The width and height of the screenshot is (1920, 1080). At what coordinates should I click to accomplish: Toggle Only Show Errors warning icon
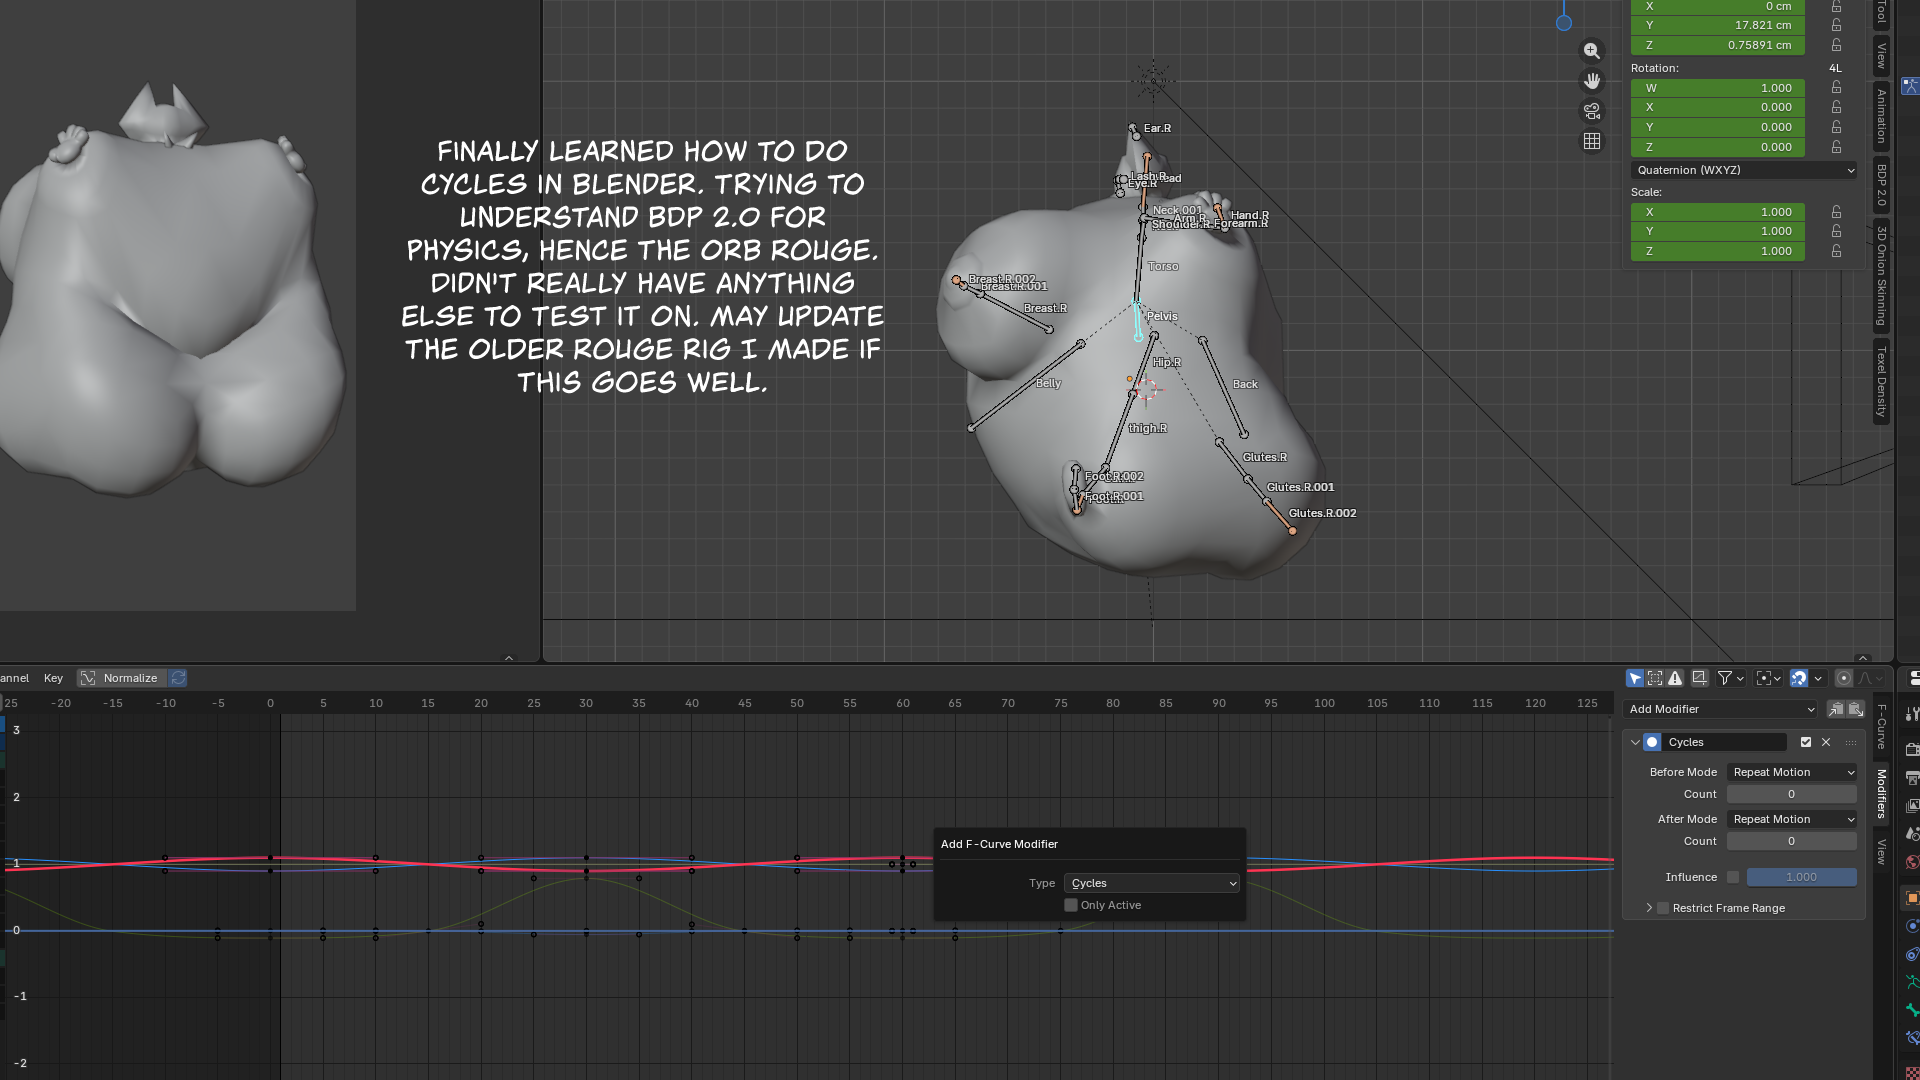(1675, 678)
